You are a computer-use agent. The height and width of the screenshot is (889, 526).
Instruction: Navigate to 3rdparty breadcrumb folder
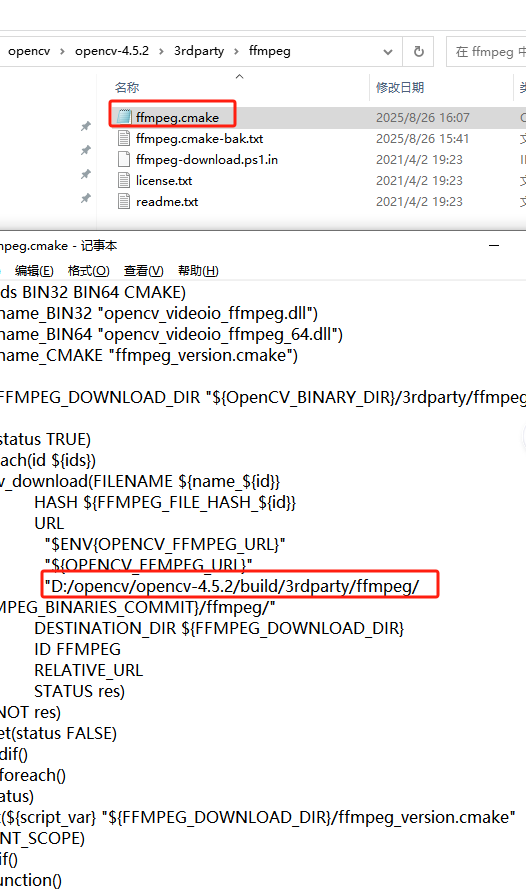click(x=199, y=51)
